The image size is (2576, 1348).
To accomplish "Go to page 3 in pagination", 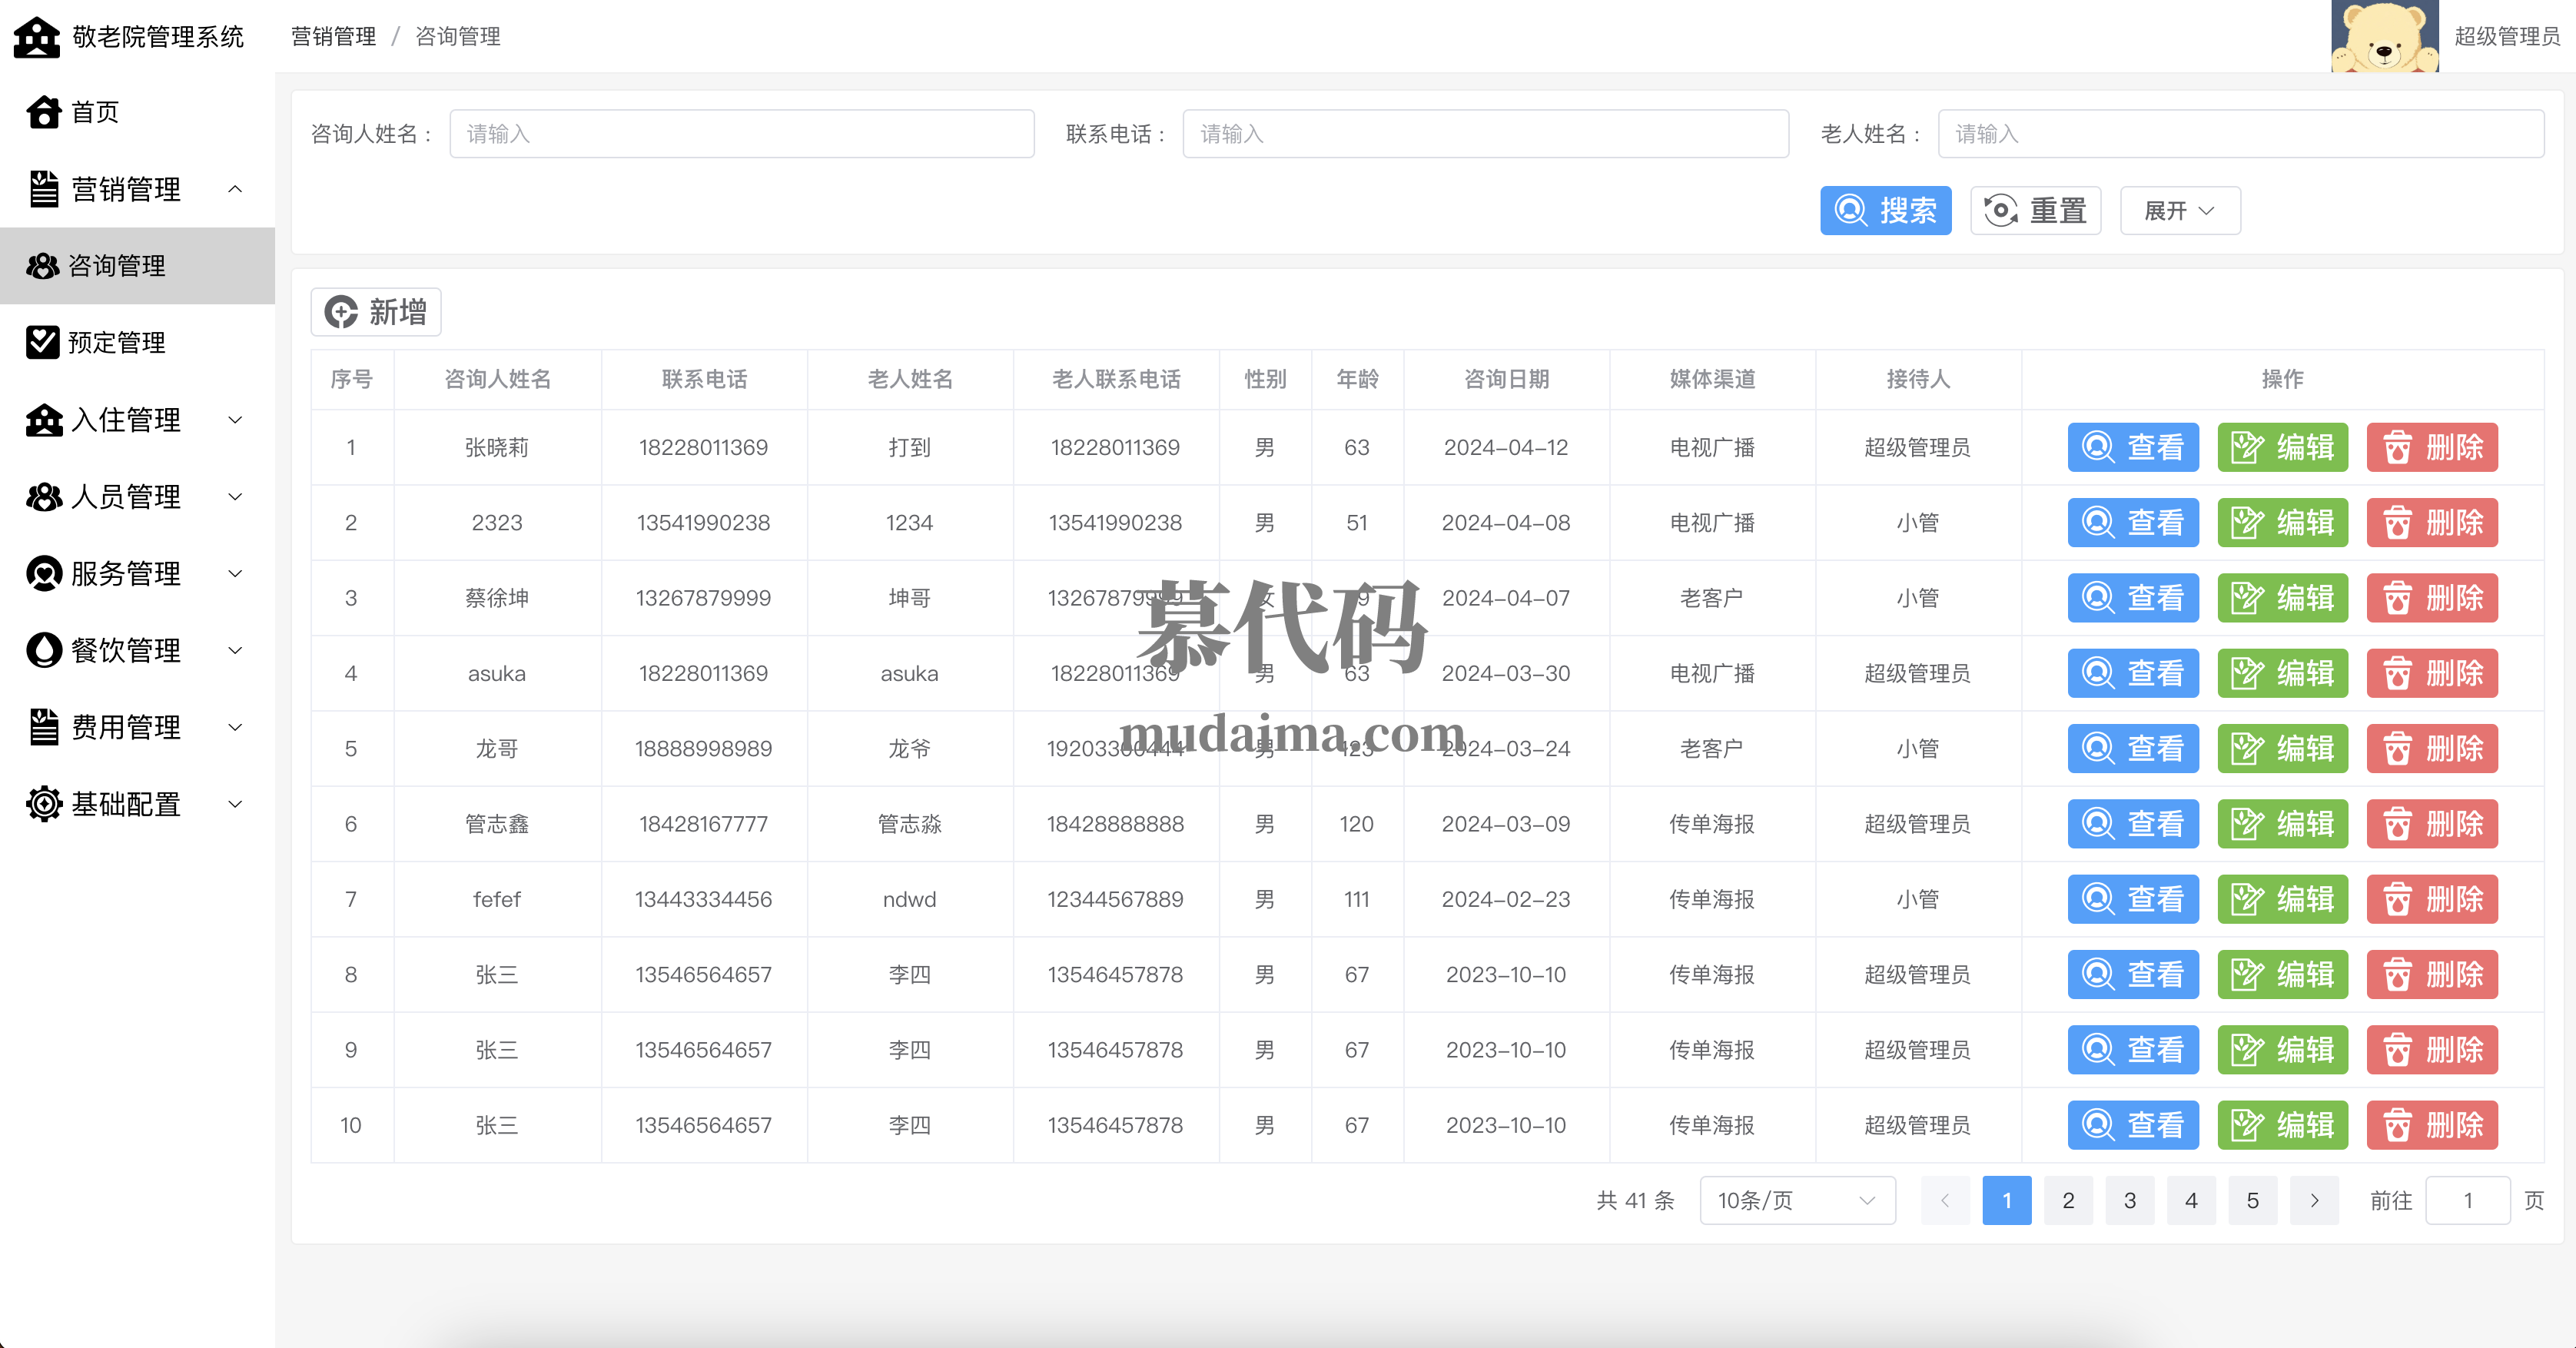I will pos(2130,1200).
